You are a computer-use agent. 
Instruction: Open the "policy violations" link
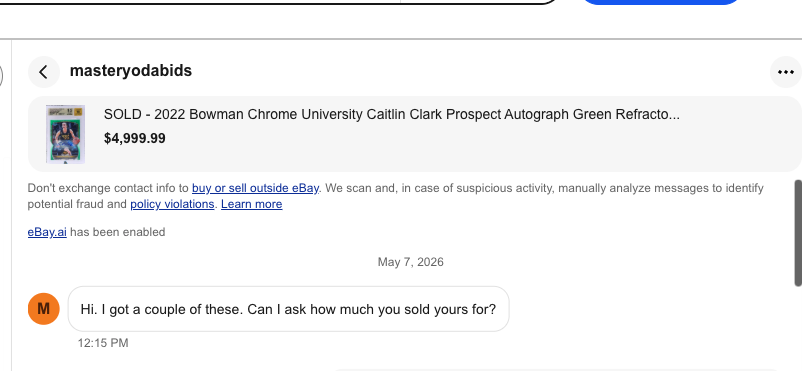coord(172,204)
